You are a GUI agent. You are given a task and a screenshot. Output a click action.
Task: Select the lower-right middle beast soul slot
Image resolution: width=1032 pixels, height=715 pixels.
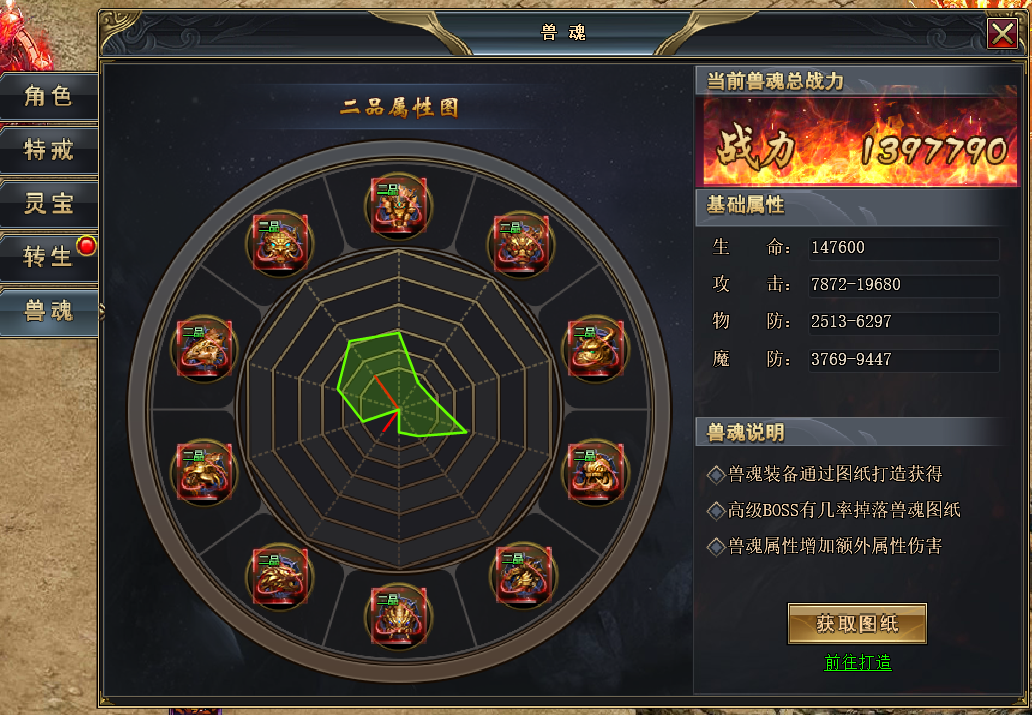click(x=596, y=471)
